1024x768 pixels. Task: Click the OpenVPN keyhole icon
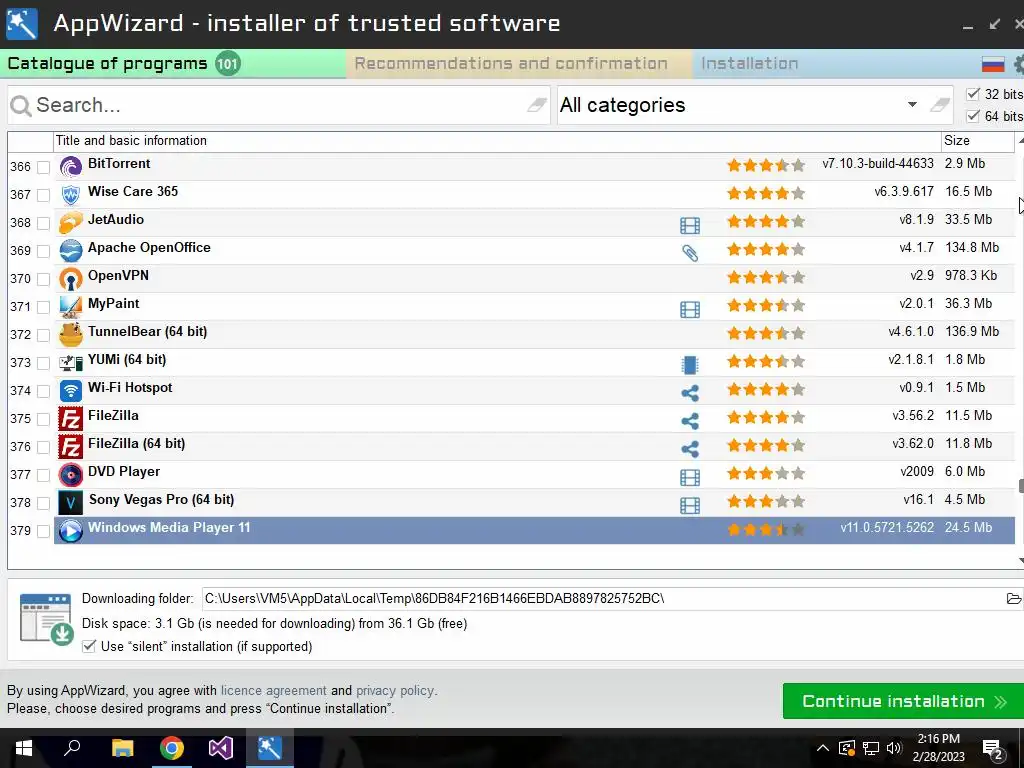click(x=71, y=279)
